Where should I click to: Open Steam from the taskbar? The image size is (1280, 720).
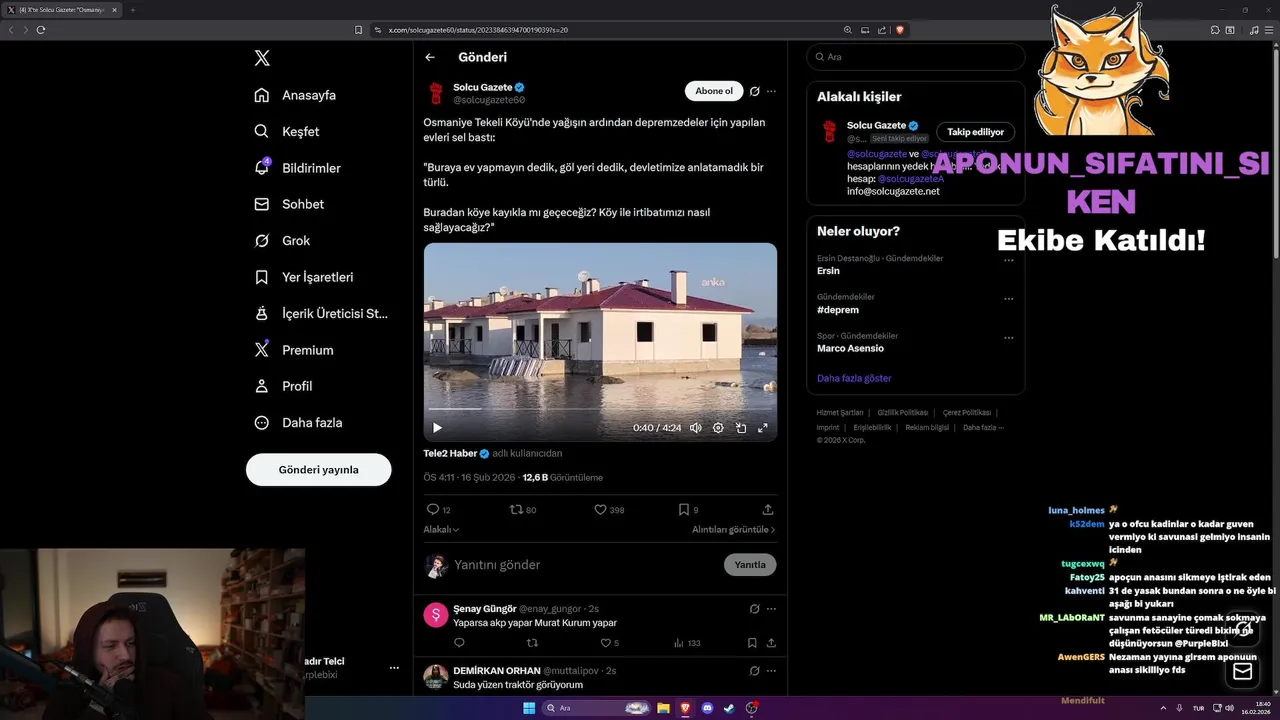pos(729,708)
